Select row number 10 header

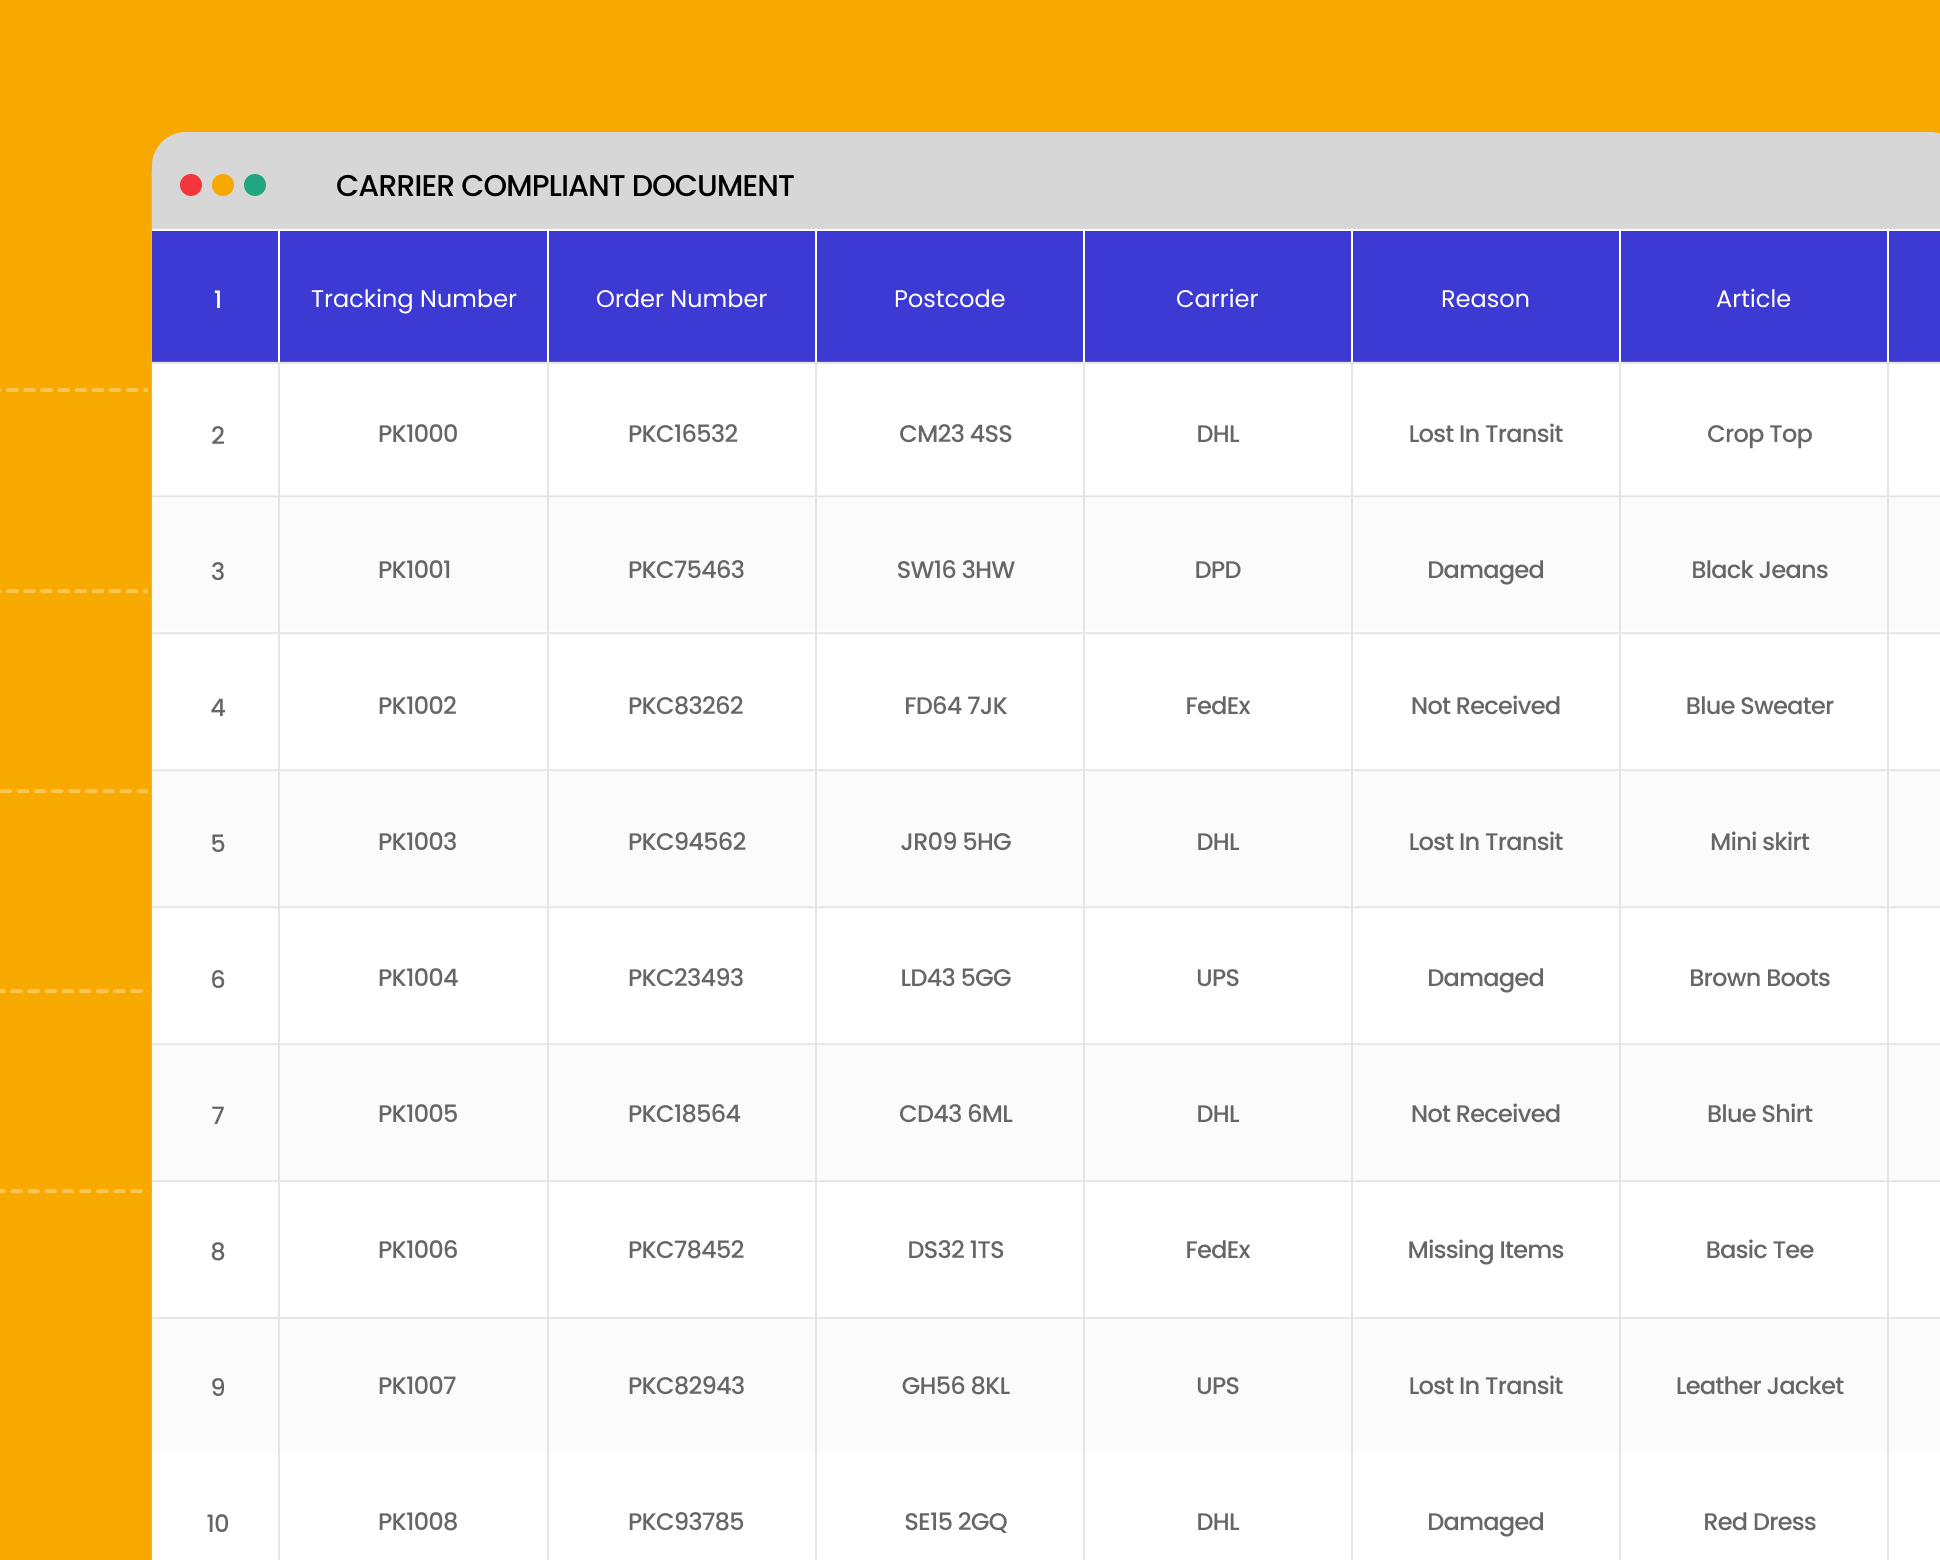tap(217, 1523)
